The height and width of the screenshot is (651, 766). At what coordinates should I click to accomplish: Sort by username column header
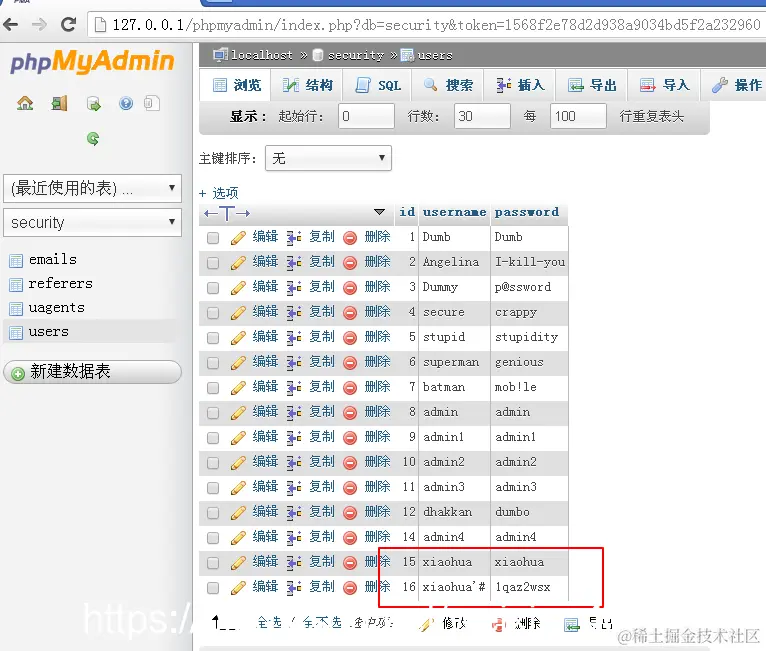[x=454, y=212]
